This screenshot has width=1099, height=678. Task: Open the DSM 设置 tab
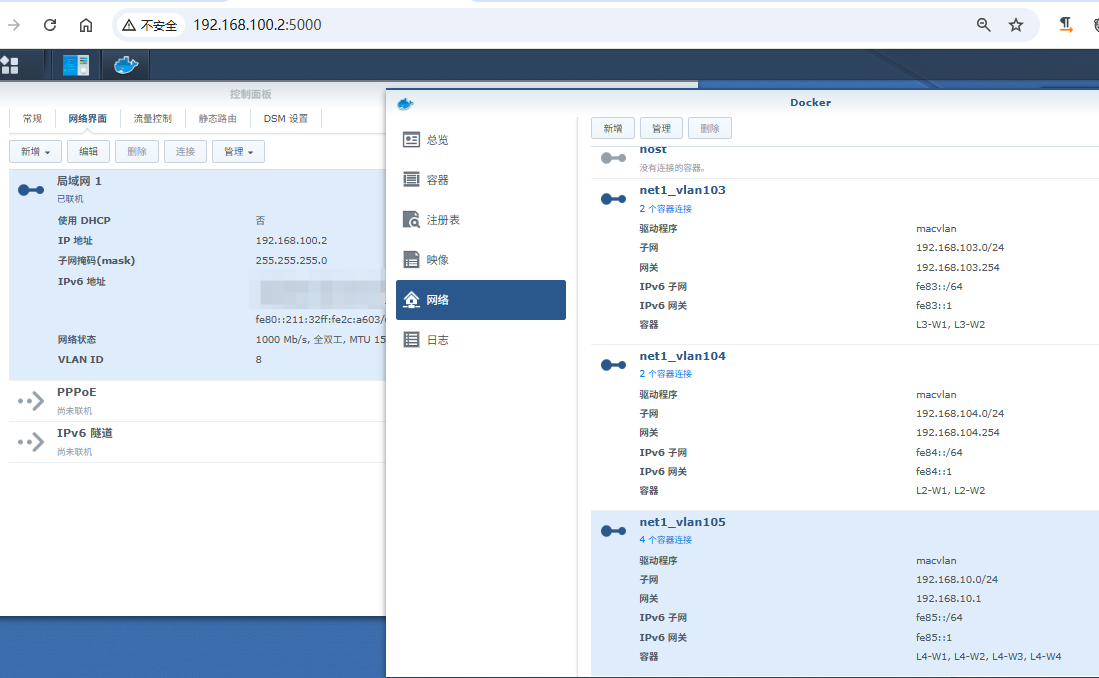pyautogui.click(x=286, y=119)
